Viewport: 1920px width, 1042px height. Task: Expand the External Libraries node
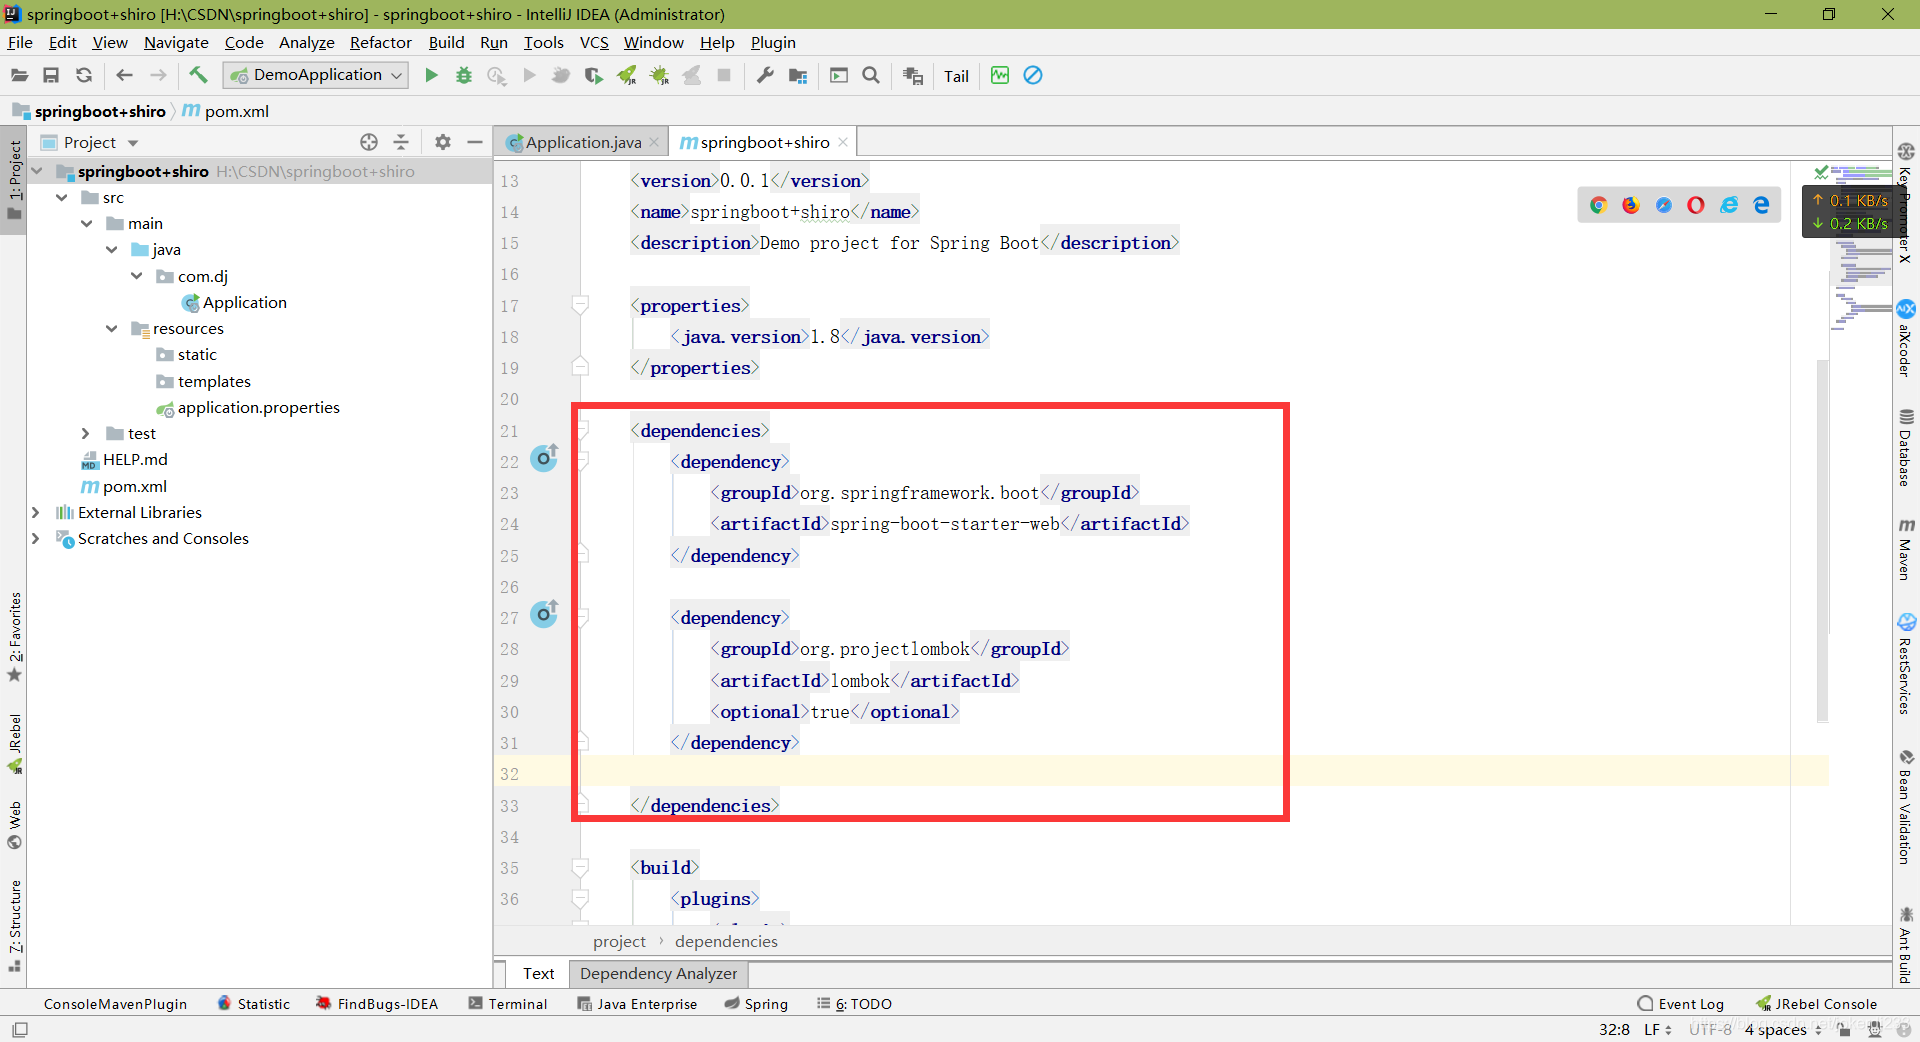[36, 512]
